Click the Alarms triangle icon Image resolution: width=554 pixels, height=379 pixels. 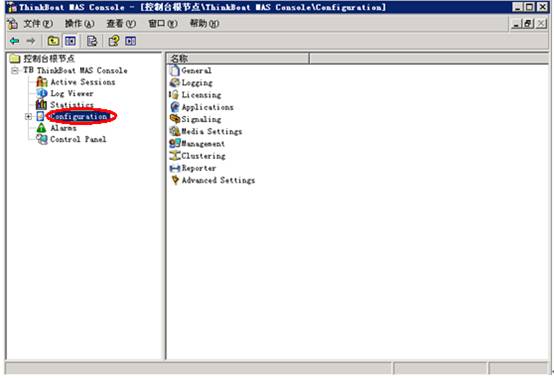click(x=42, y=128)
